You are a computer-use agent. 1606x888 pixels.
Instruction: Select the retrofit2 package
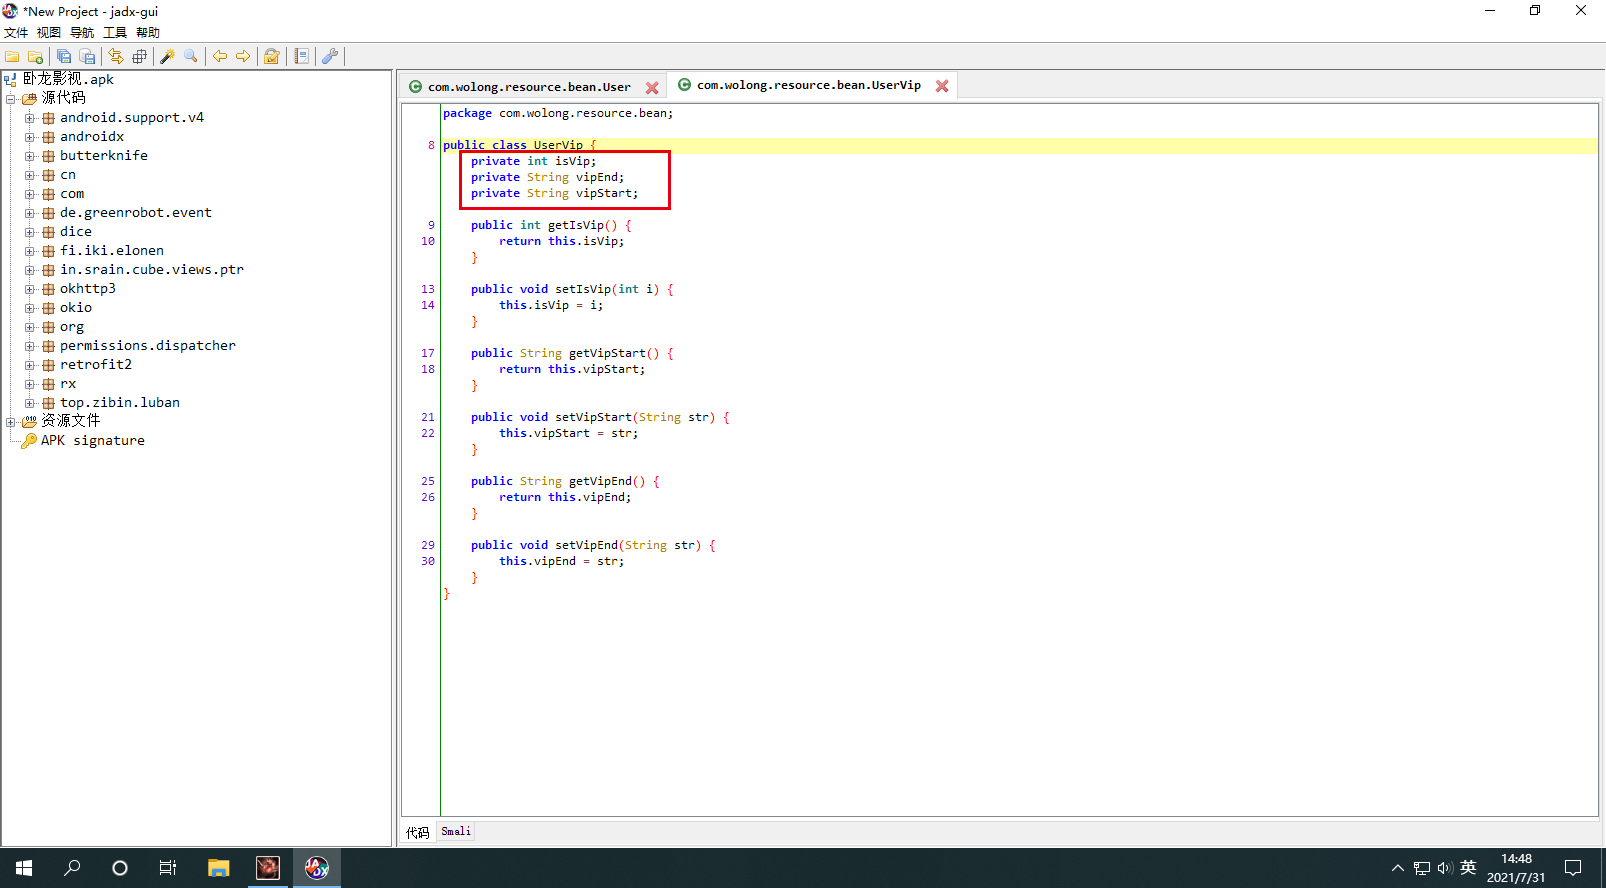tap(95, 365)
